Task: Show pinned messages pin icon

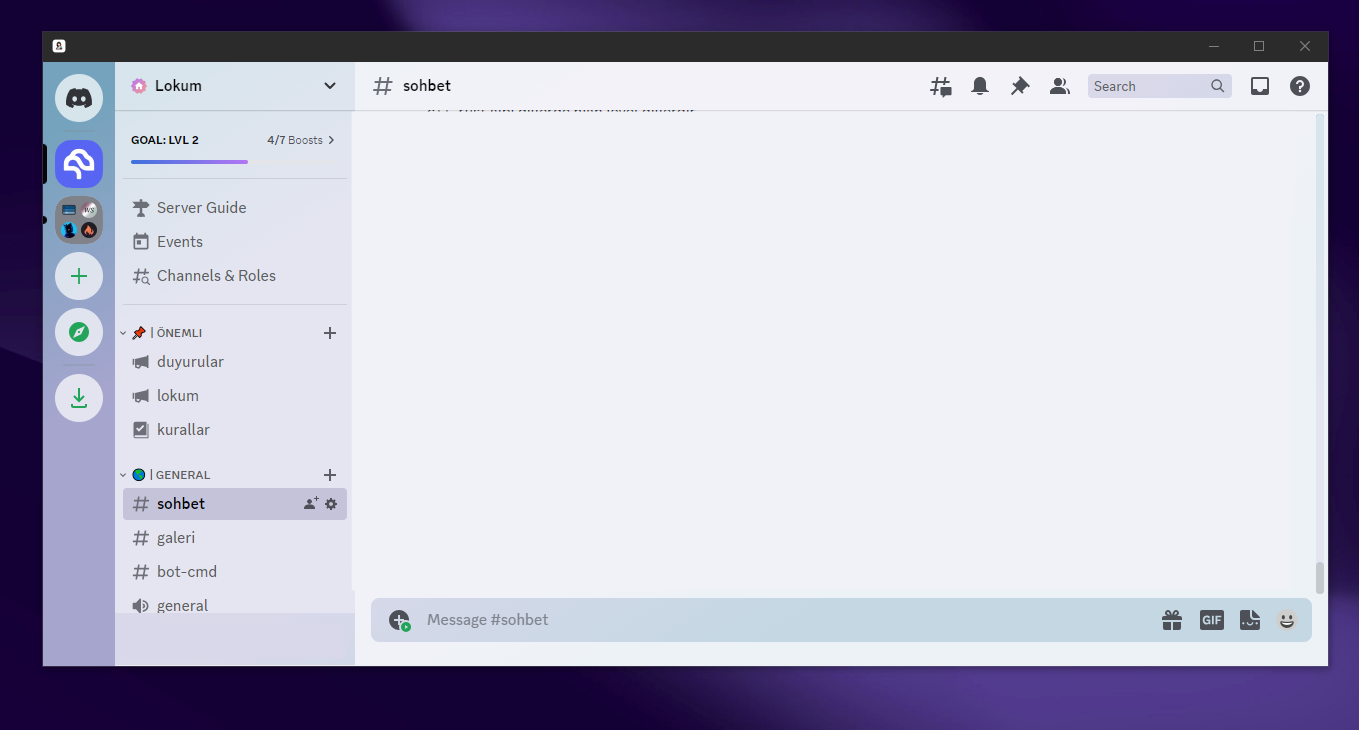Action: pos(1020,86)
